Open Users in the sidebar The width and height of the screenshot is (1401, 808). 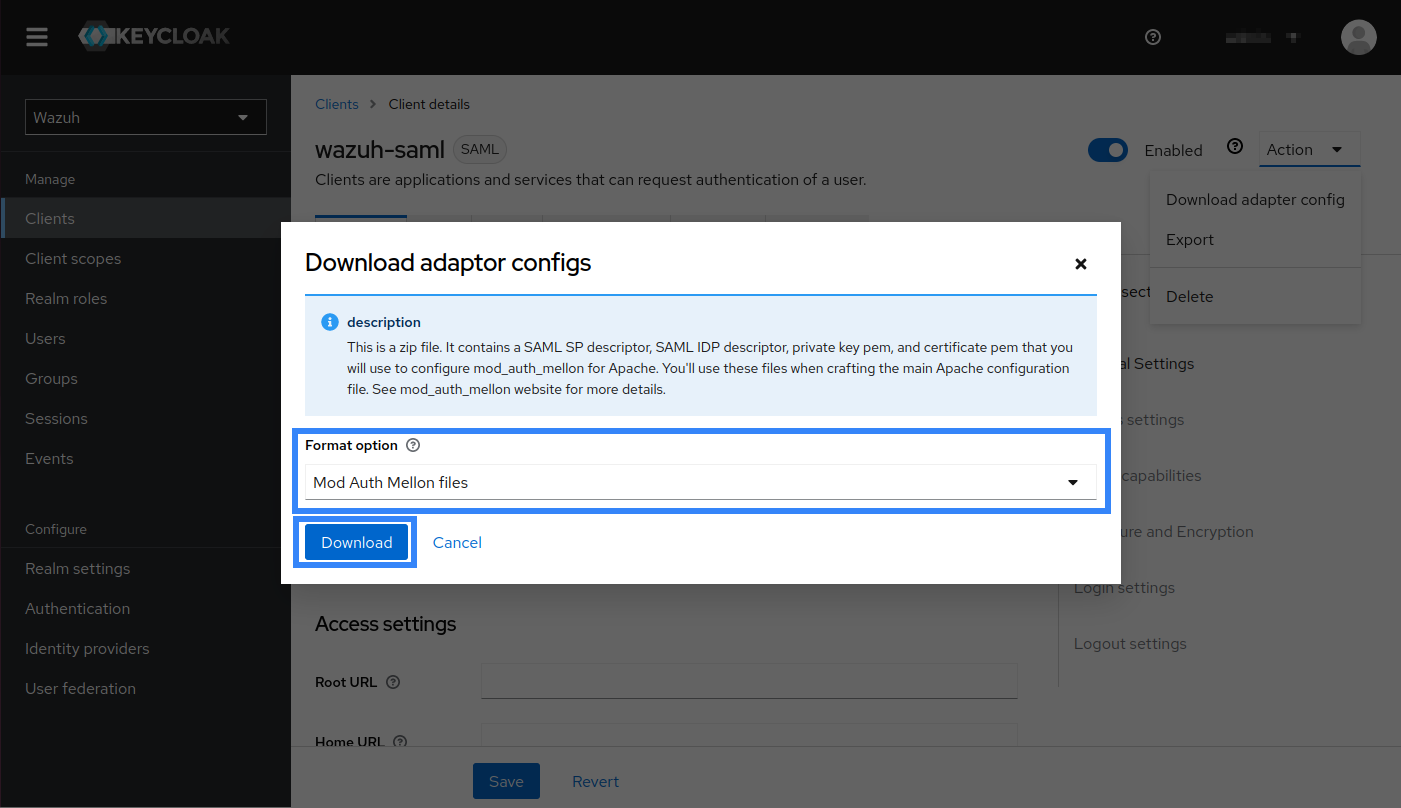tap(145, 338)
